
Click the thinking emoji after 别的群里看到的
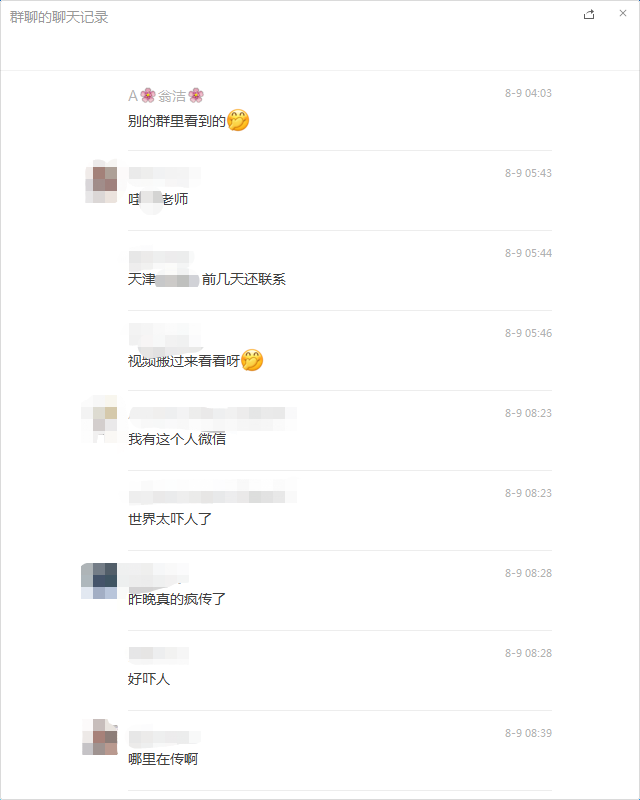[x=238, y=121]
